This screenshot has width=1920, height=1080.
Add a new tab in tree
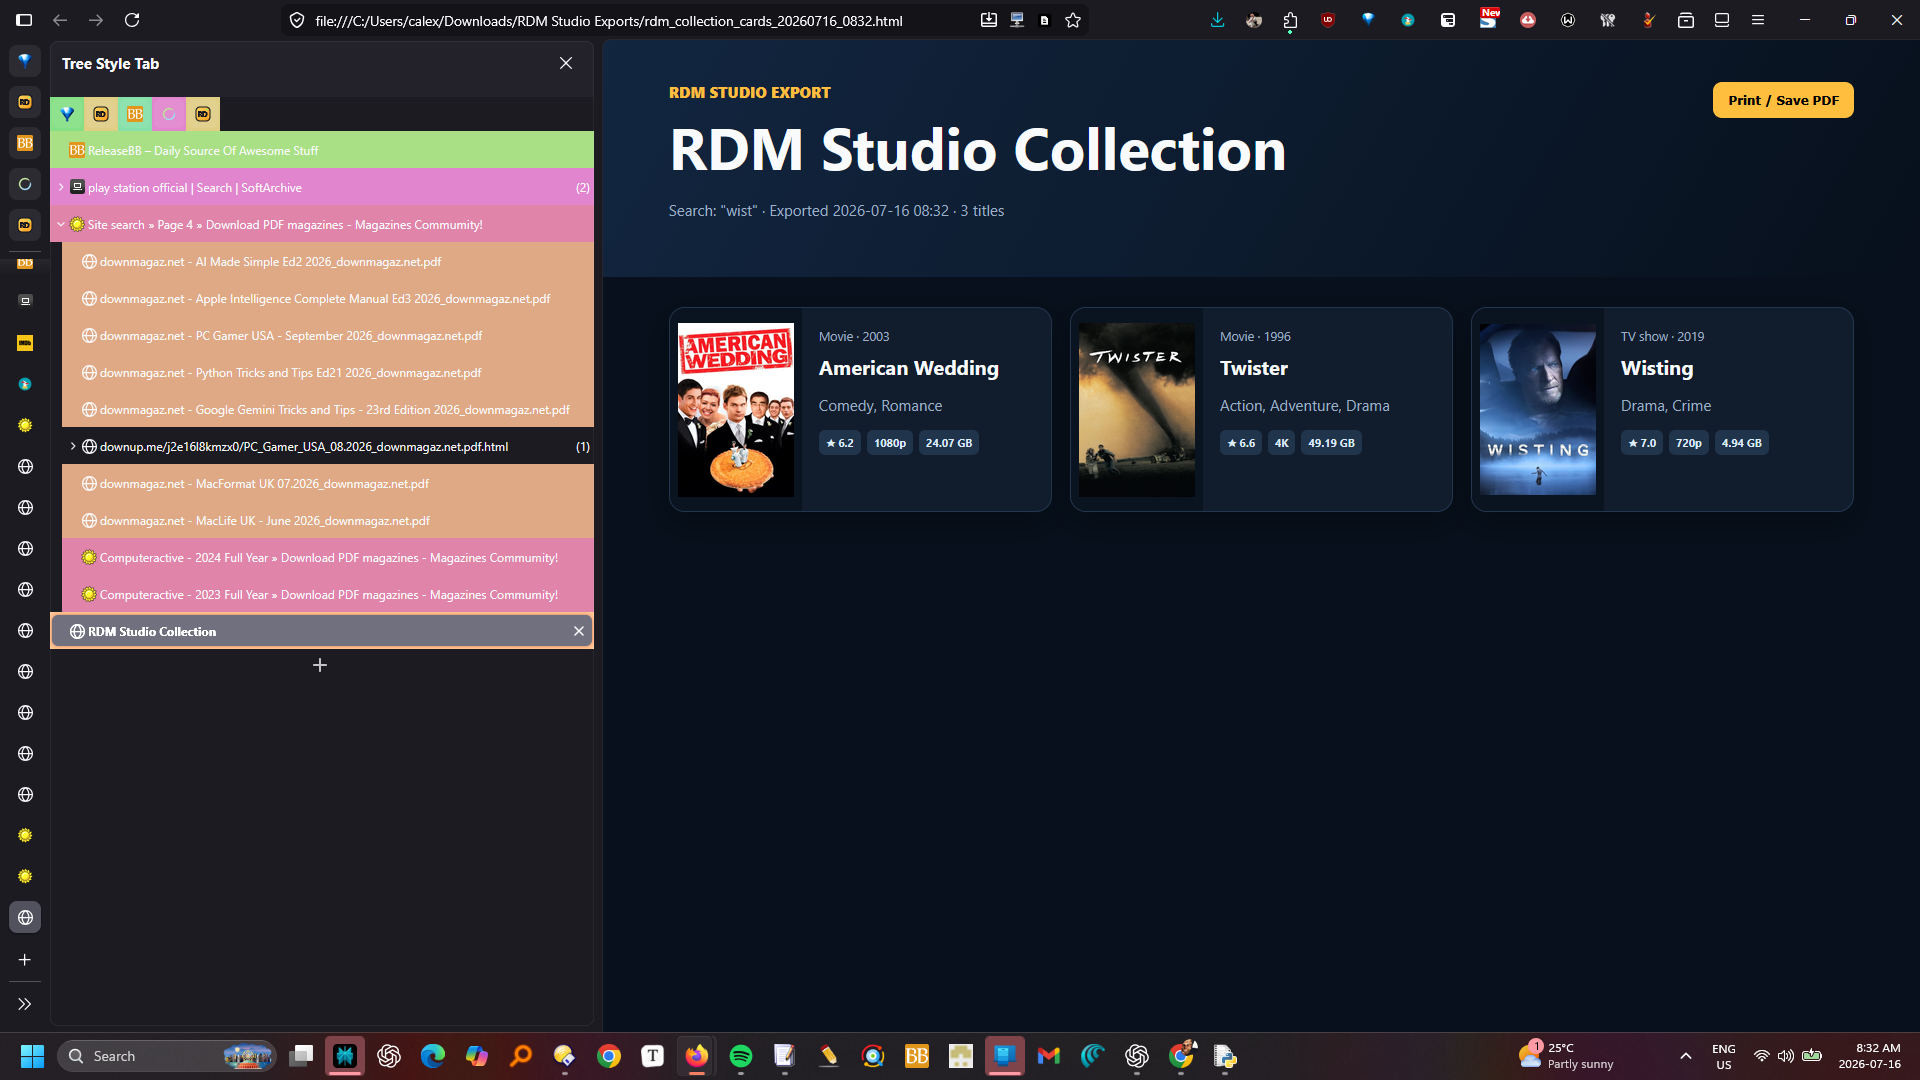320,665
